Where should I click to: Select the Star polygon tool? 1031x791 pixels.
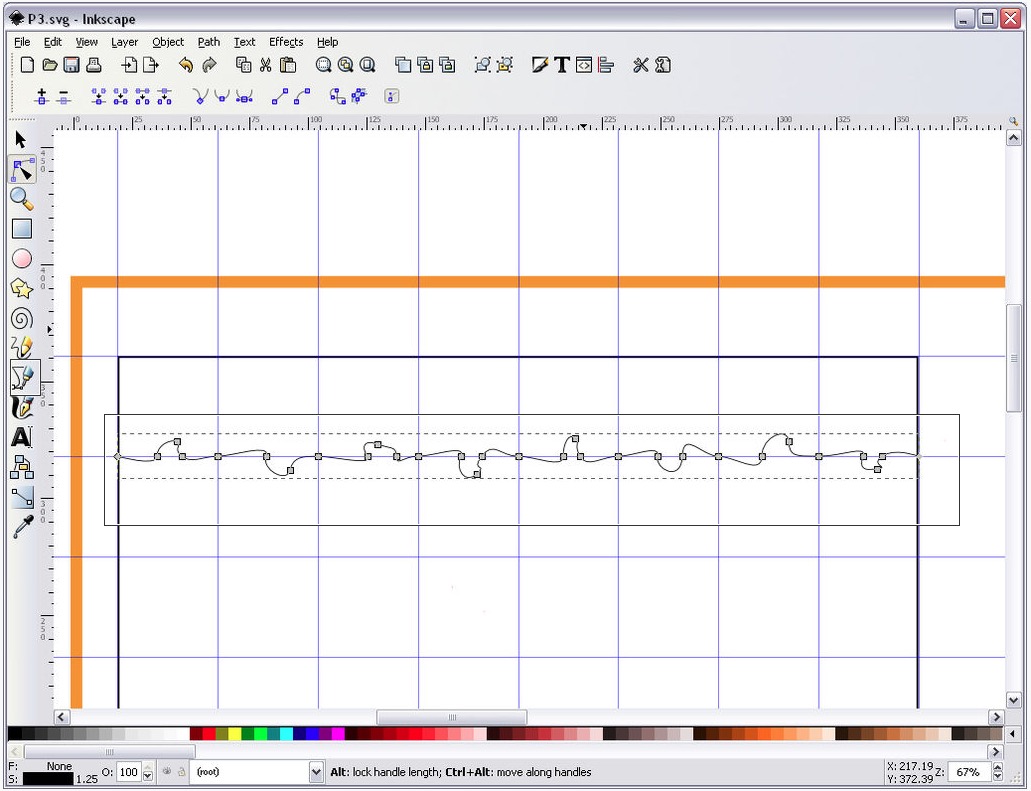tap(21, 289)
